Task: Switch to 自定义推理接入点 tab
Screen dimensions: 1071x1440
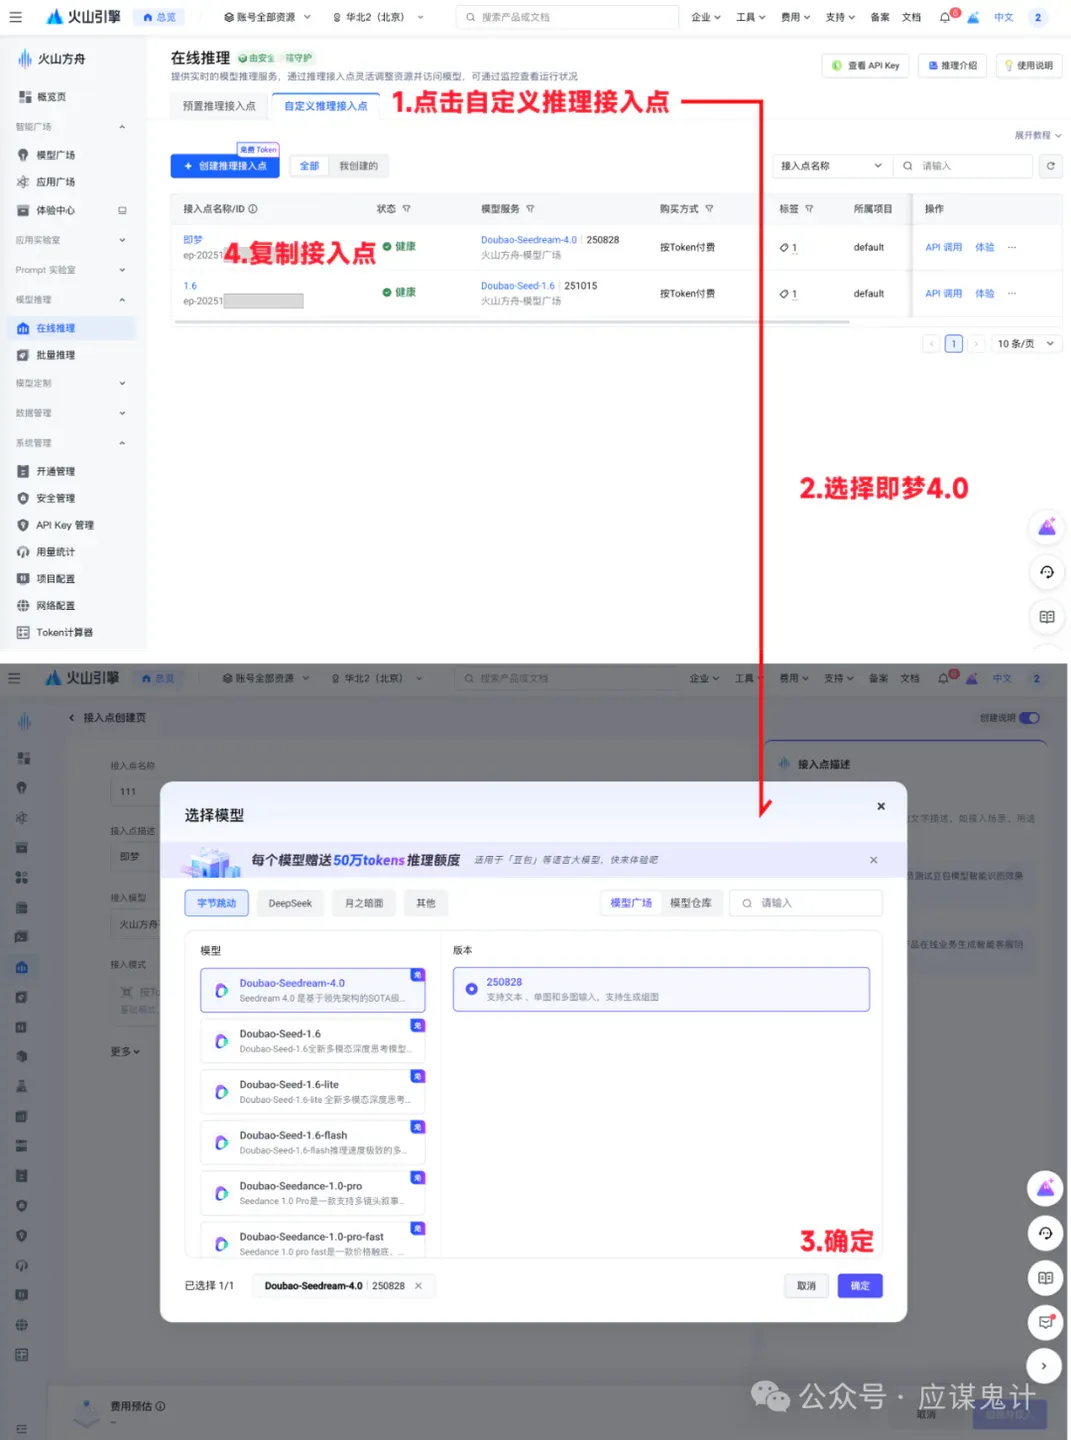Action: tap(325, 106)
